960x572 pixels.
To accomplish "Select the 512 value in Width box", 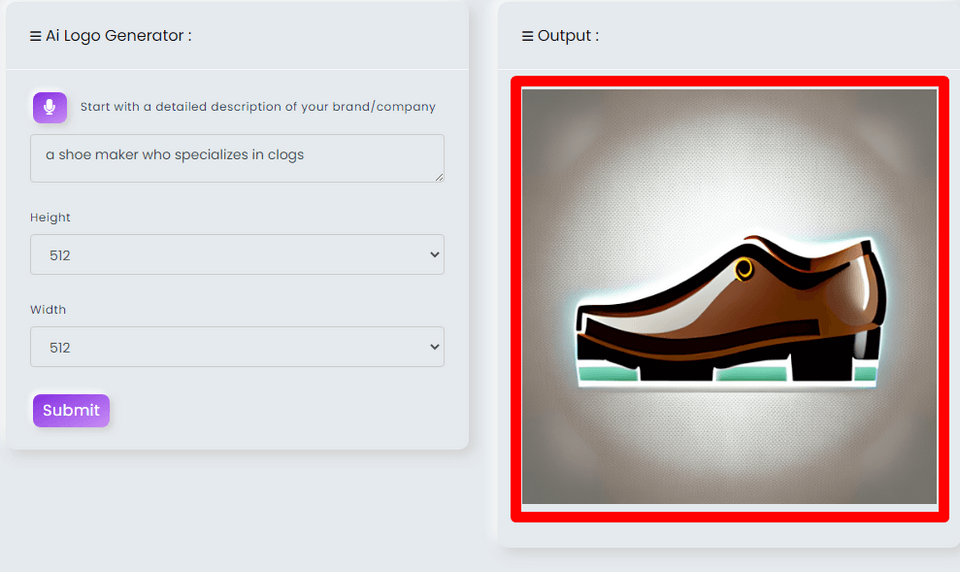I will click(60, 348).
